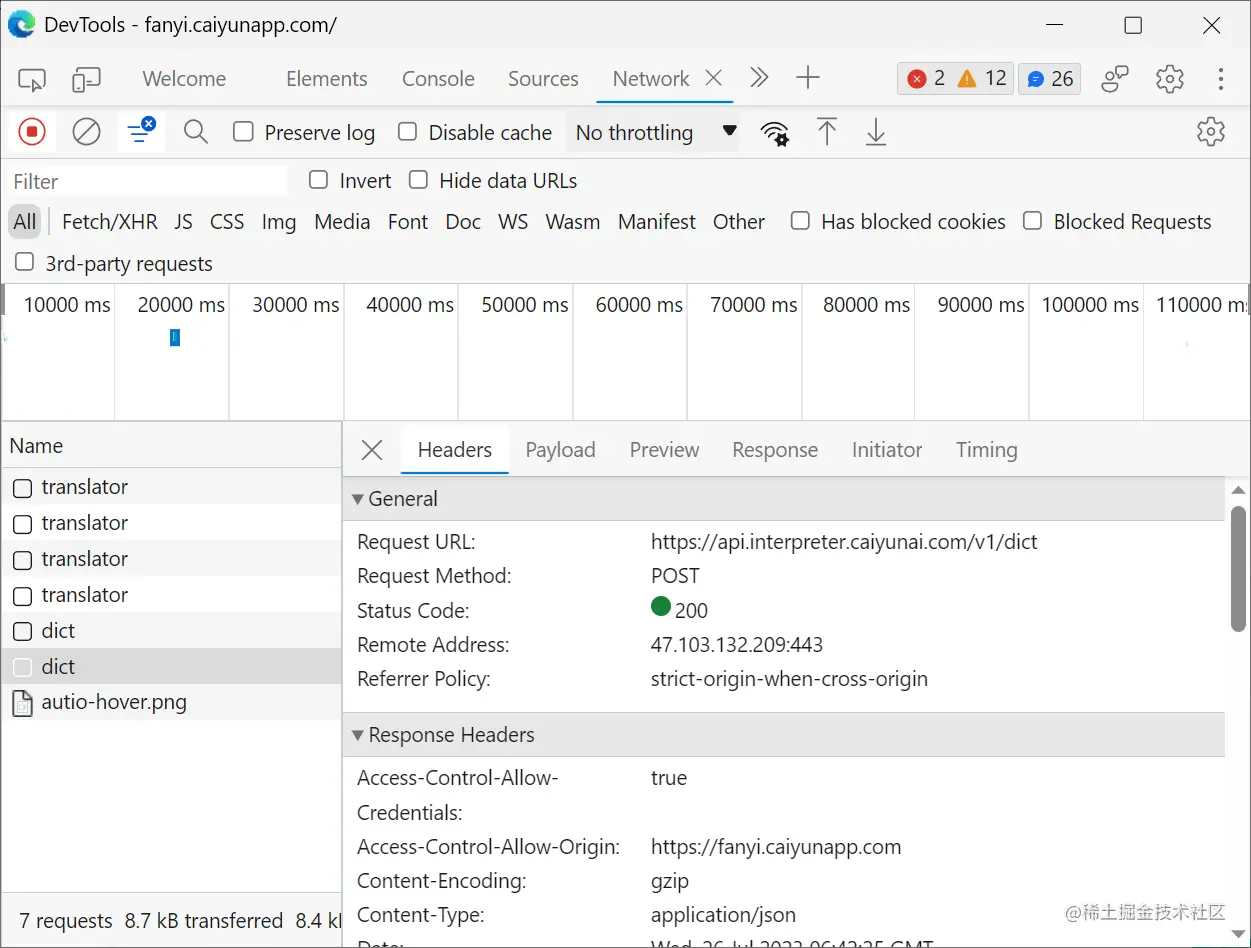Image resolution: width=1251 pixels, height=948 pixels.
Task: Filter requests by Img
Action: click(x=279, y=222)
